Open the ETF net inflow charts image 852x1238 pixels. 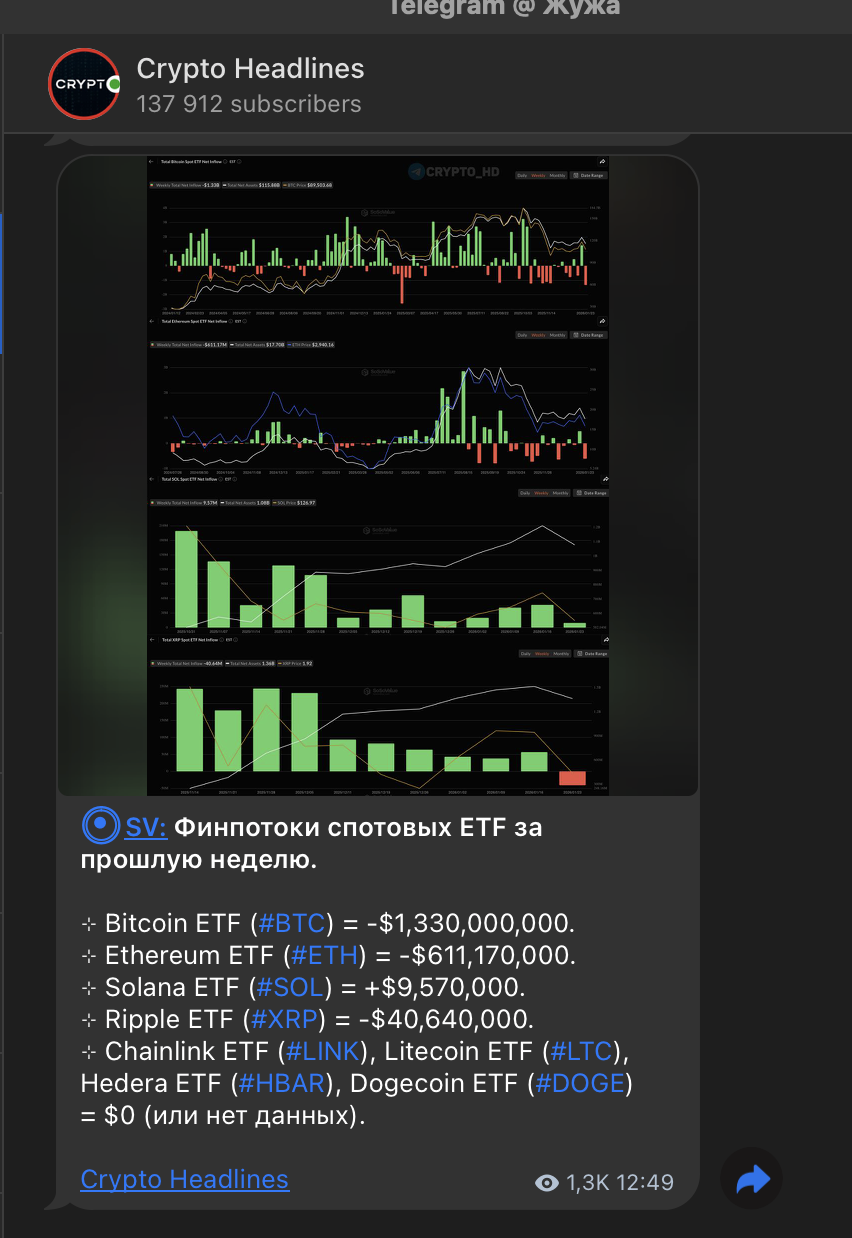[x=378, y=475]
